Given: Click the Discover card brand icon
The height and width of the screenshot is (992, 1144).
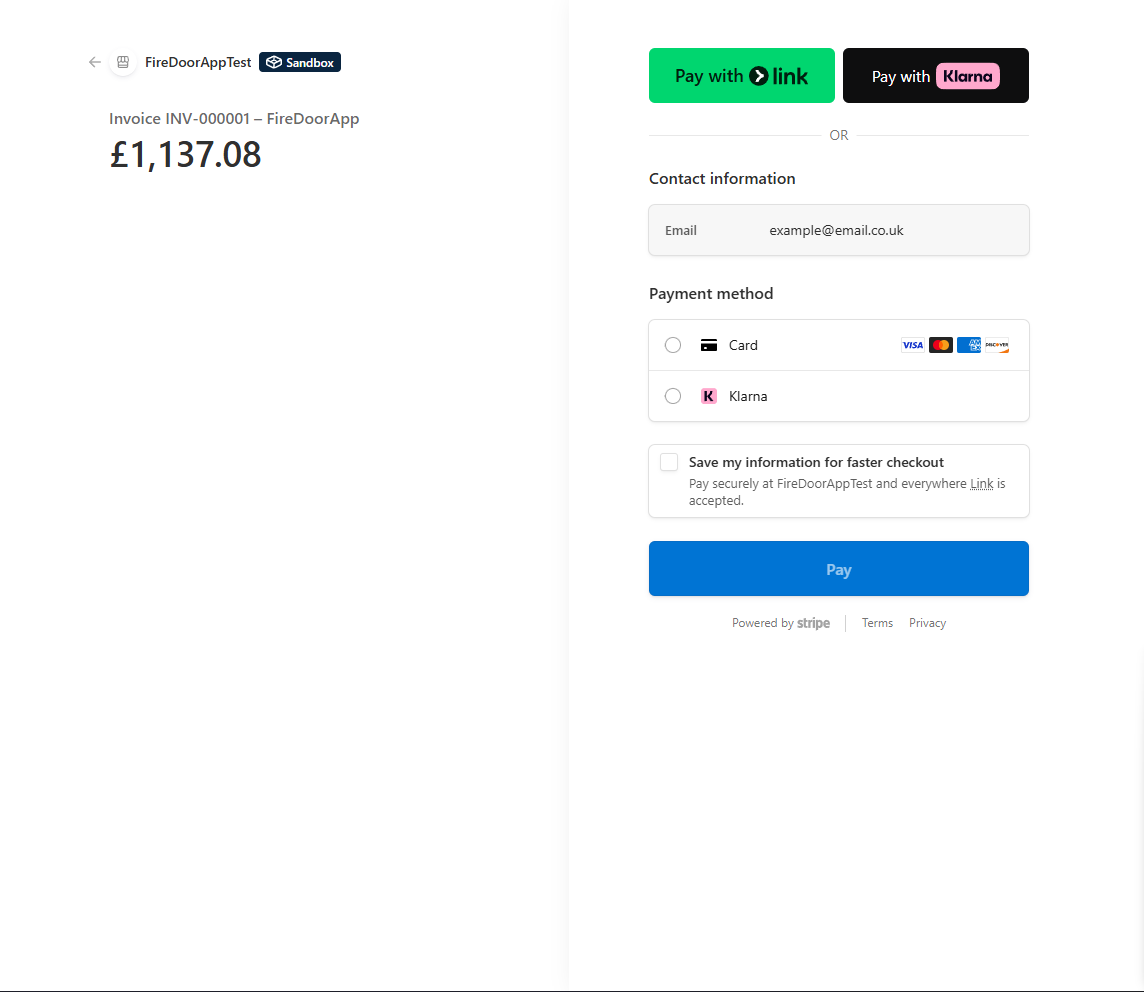Looking at the screenshot, I should click(x=997, y=344).
